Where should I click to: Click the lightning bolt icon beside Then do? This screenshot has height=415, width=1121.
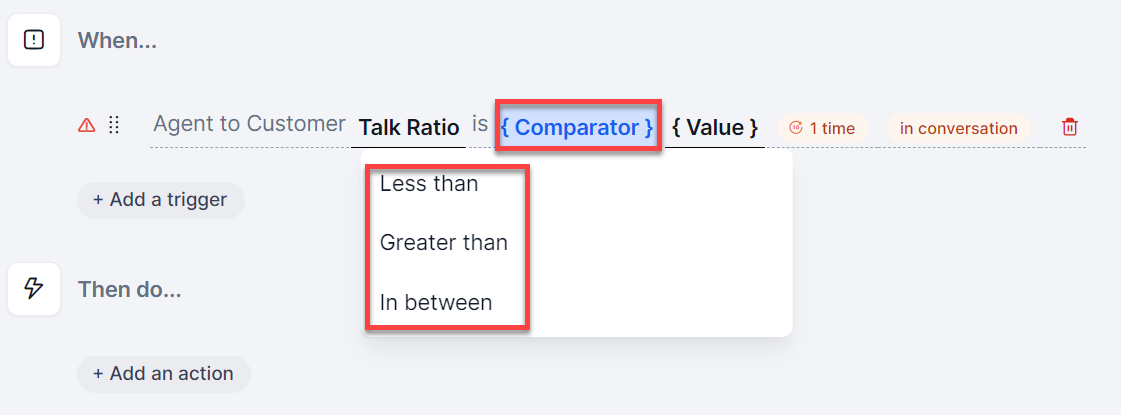tap(34, 288)
